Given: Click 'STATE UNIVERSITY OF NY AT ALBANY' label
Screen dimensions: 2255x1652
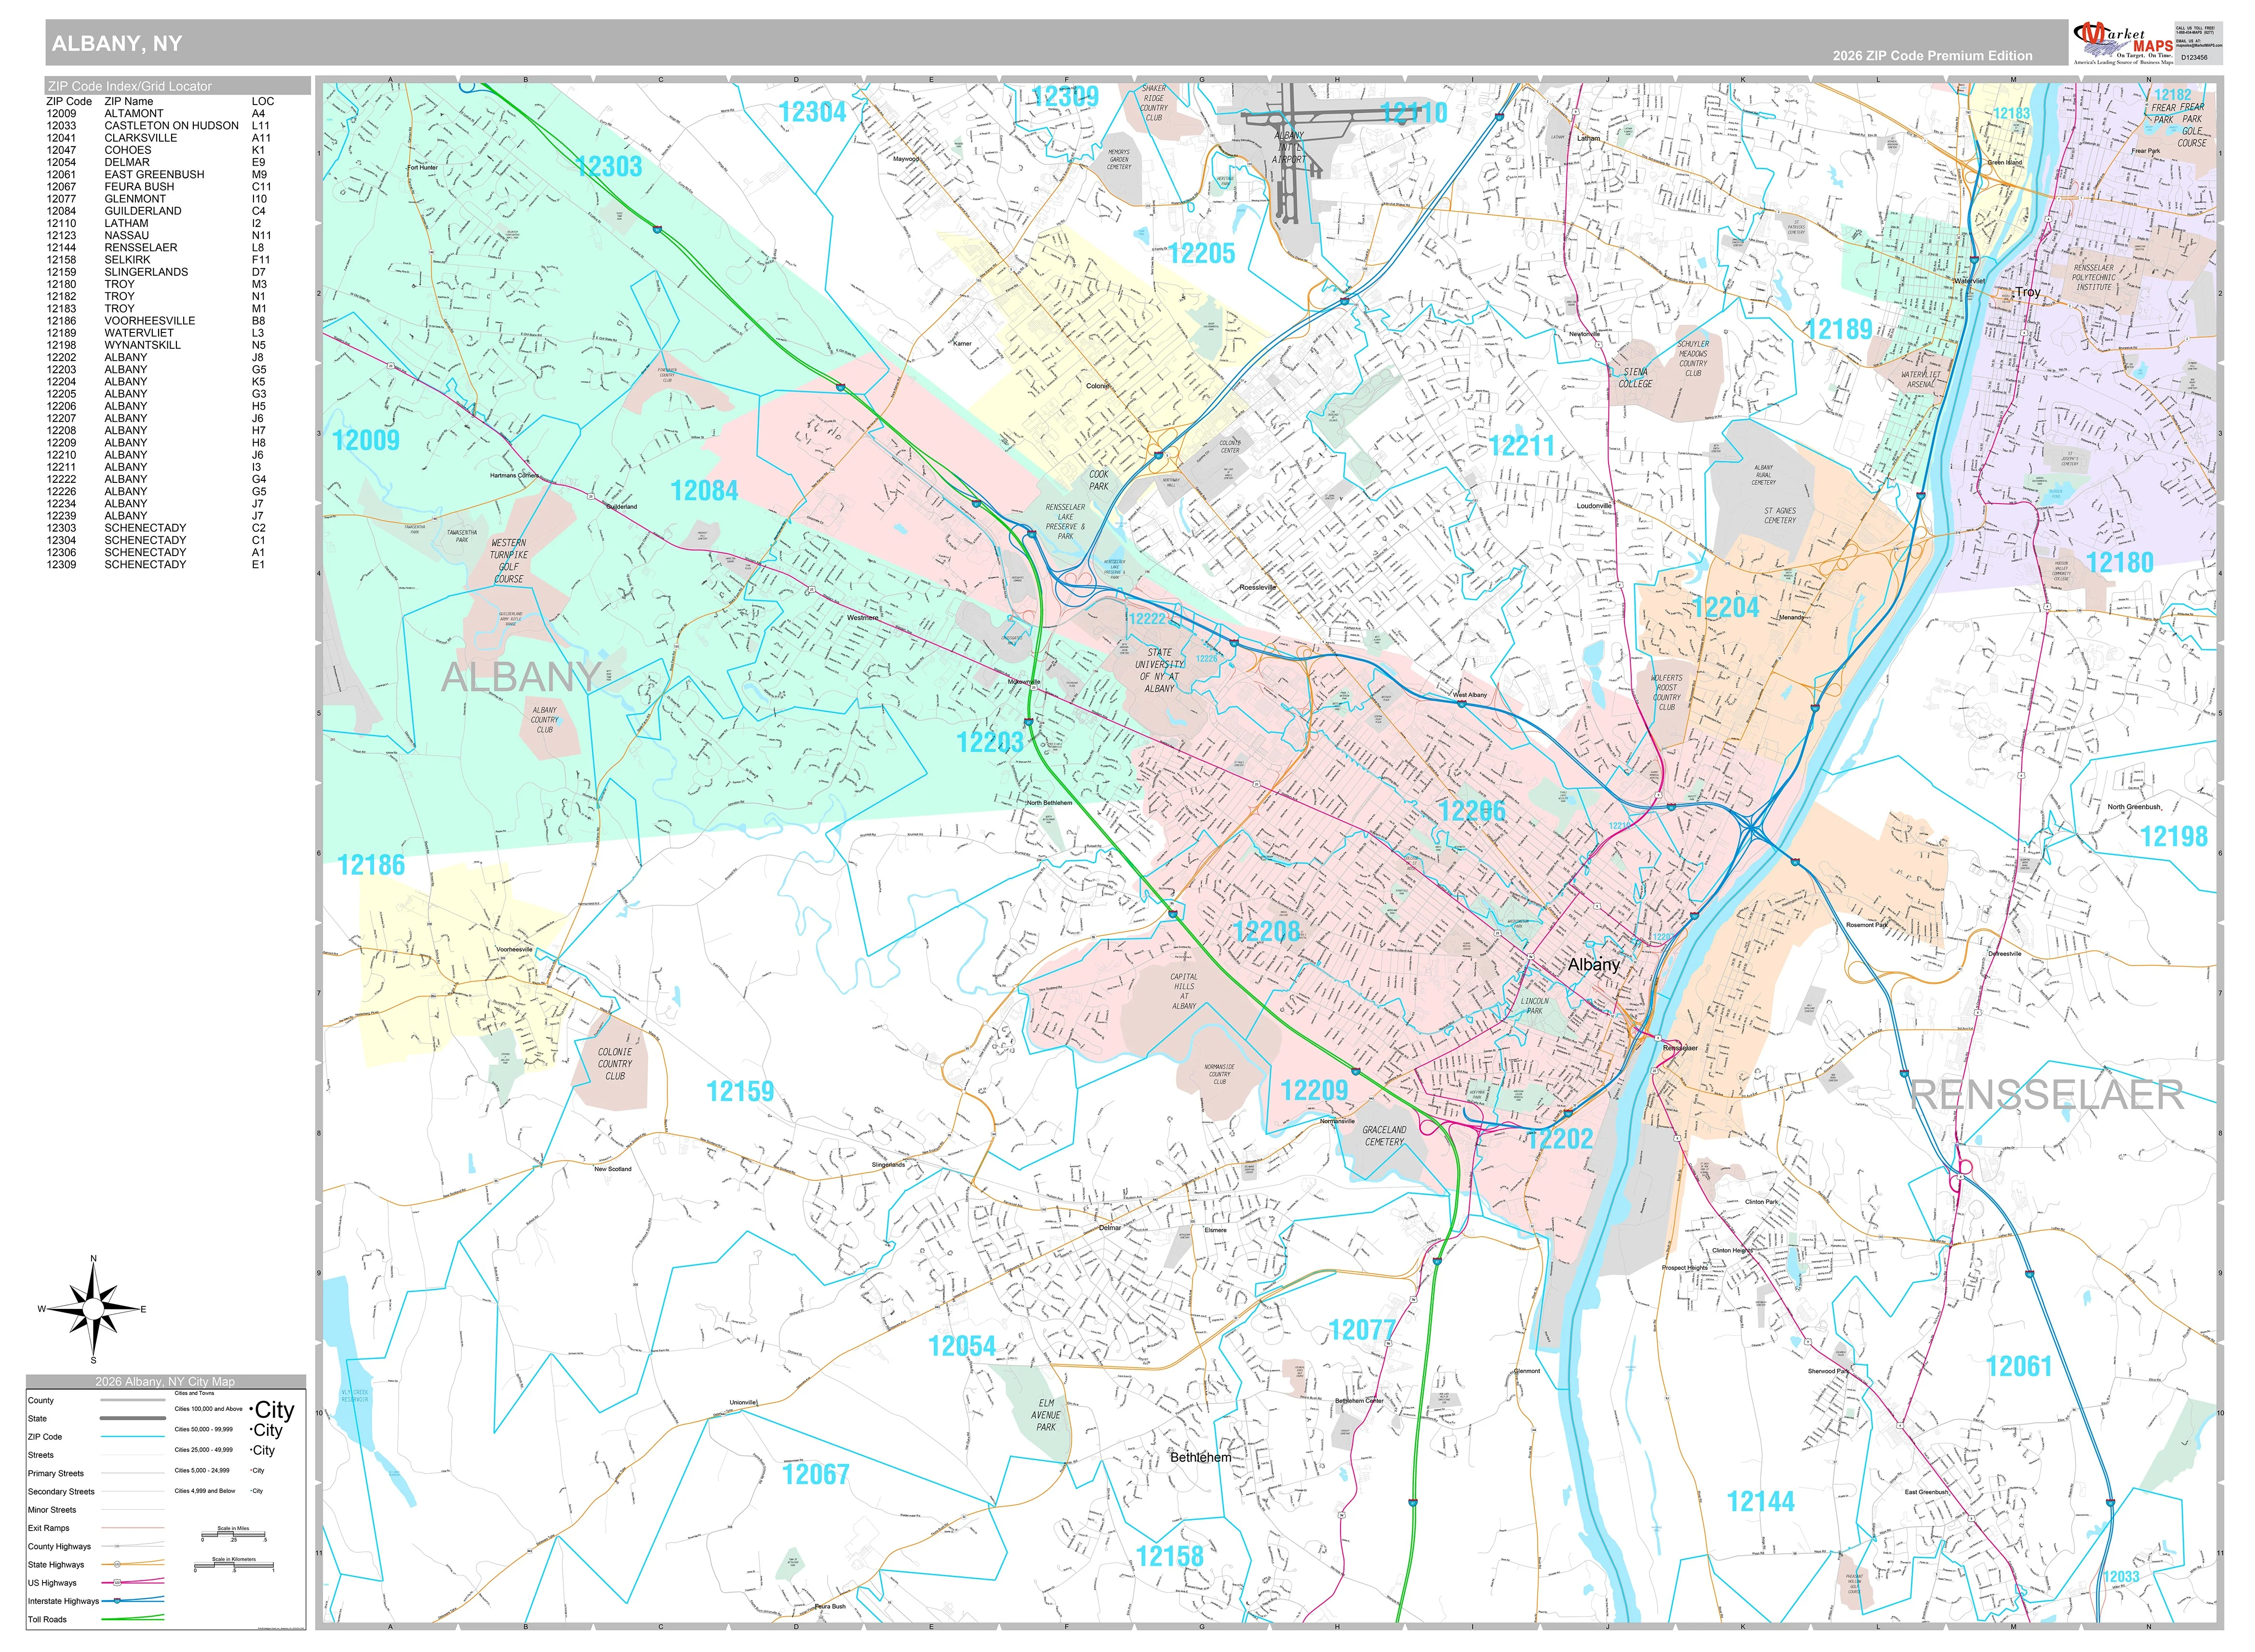Looking at the screenshot, I should click(1160, 671).
